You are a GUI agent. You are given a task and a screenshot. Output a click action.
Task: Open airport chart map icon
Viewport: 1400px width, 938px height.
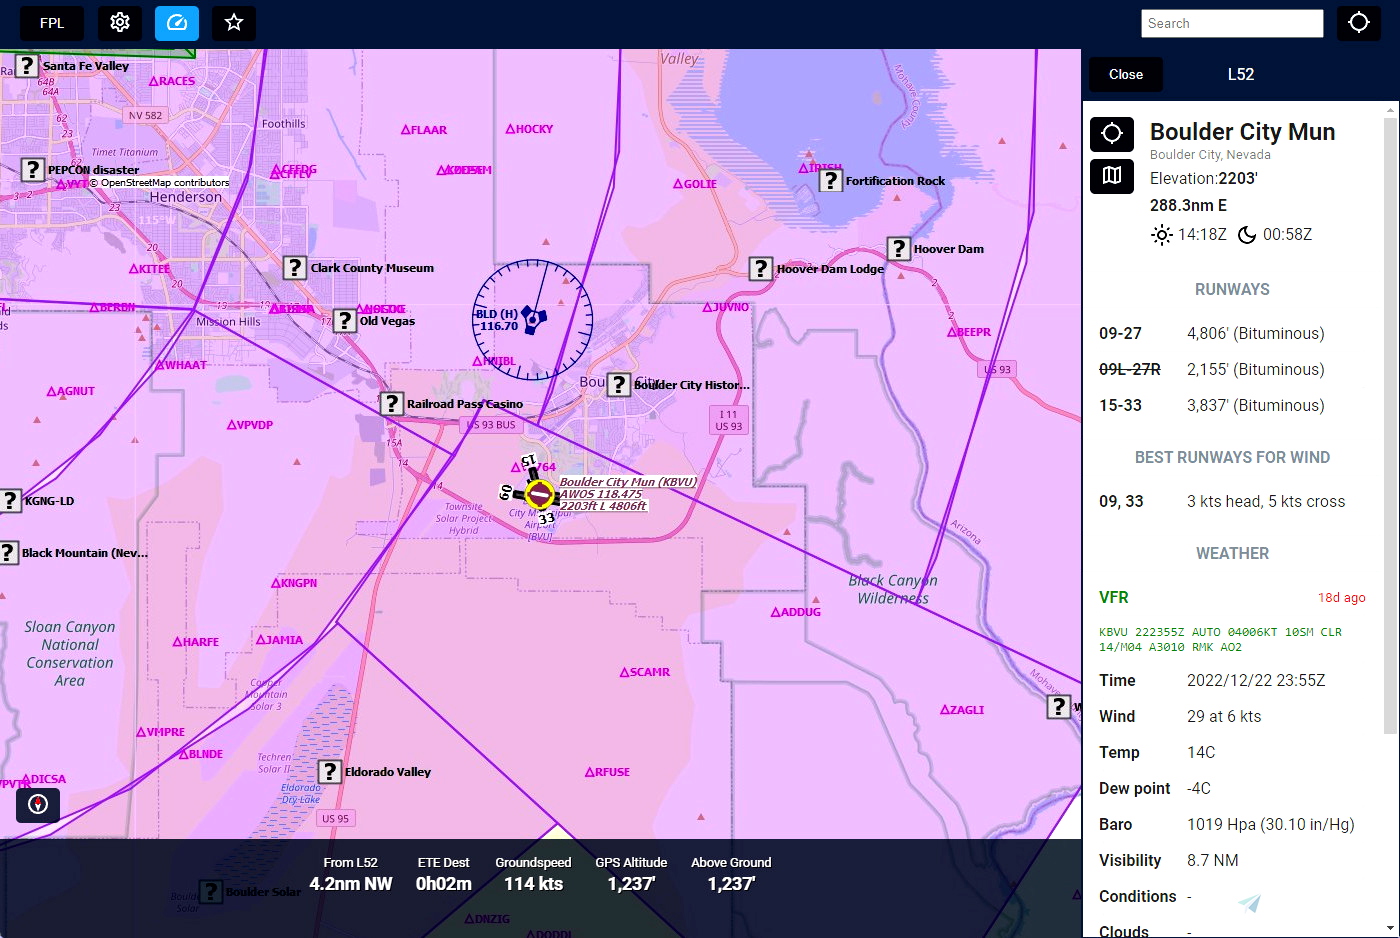1112,176
